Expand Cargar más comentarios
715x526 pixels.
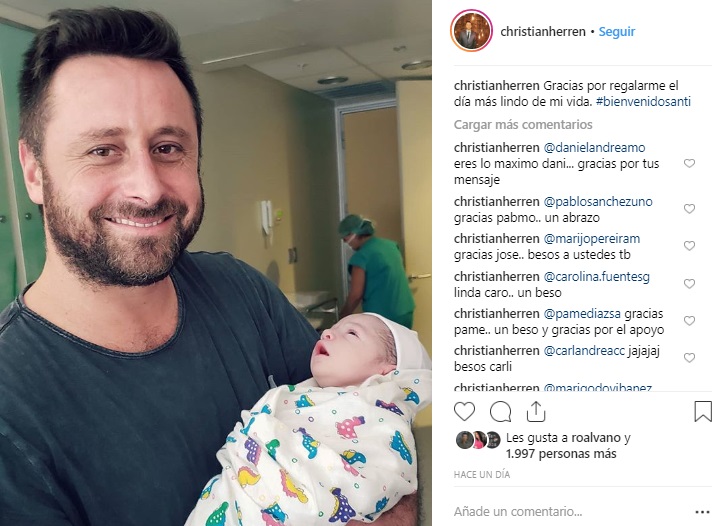pyautogui.click(x=523, y=124)
